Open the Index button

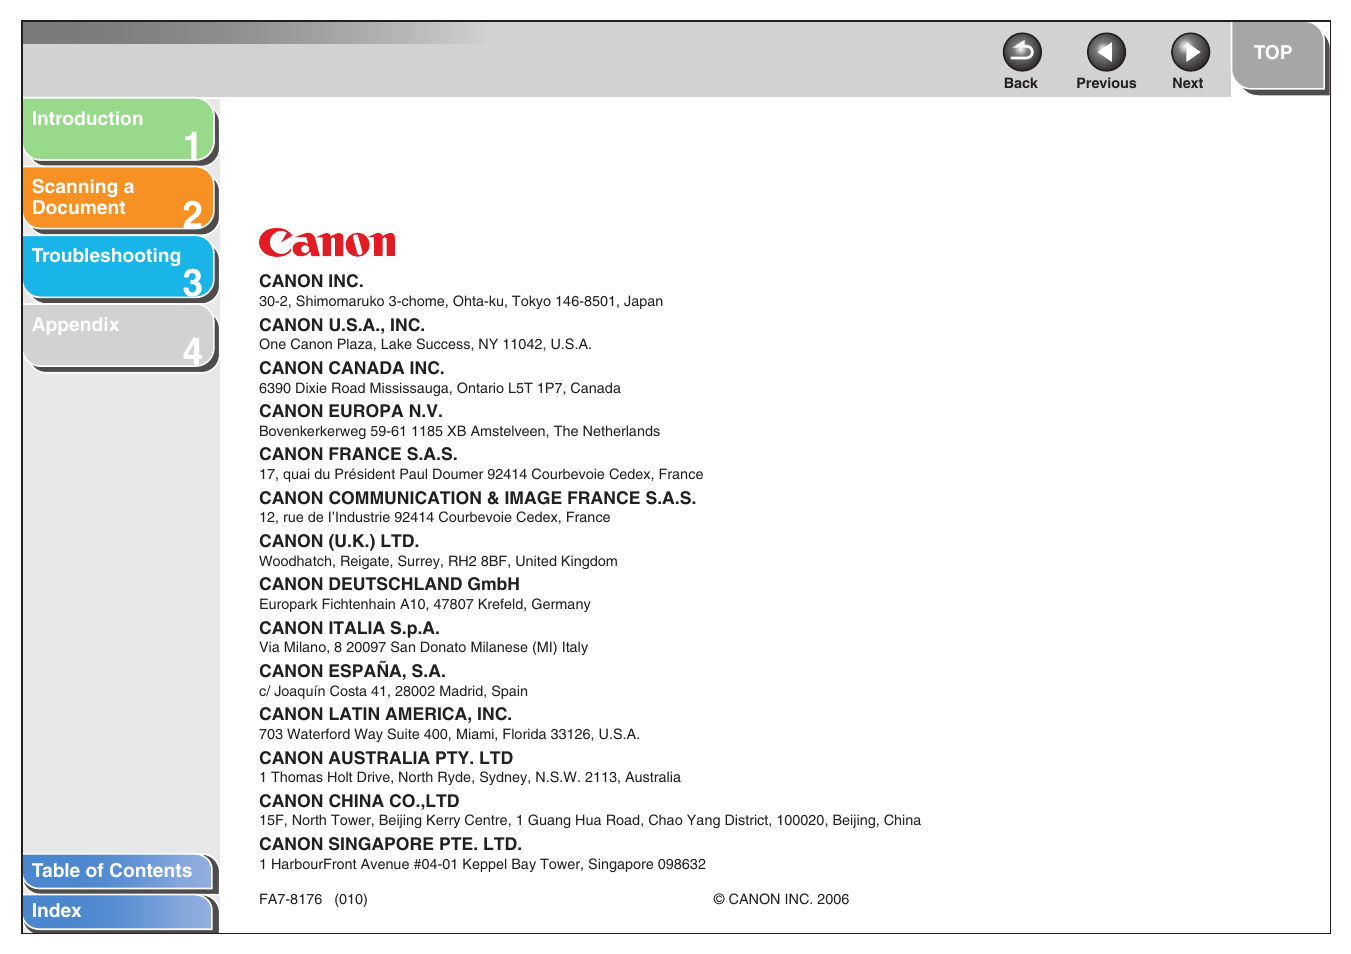coord(119,912)
